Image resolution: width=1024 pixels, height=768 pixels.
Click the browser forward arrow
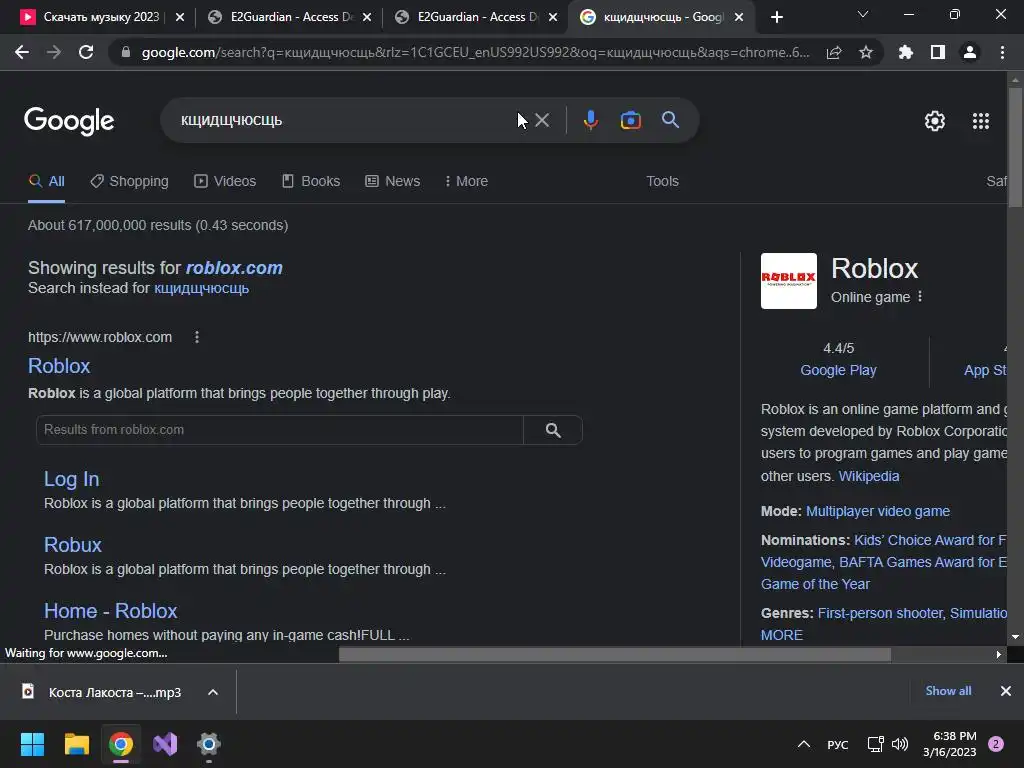[54, 52]
